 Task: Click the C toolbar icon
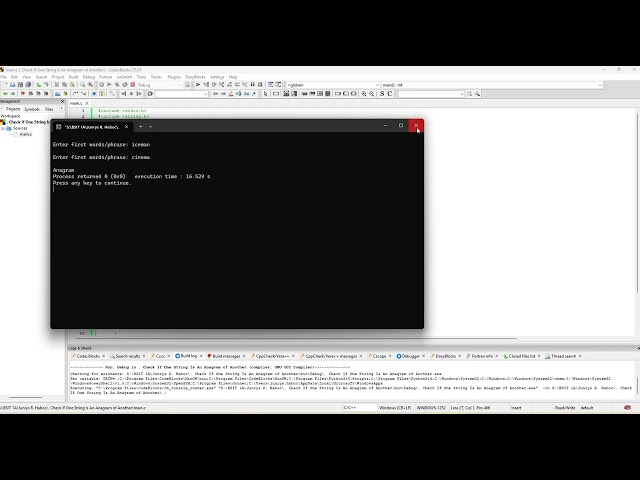(390, 93)
